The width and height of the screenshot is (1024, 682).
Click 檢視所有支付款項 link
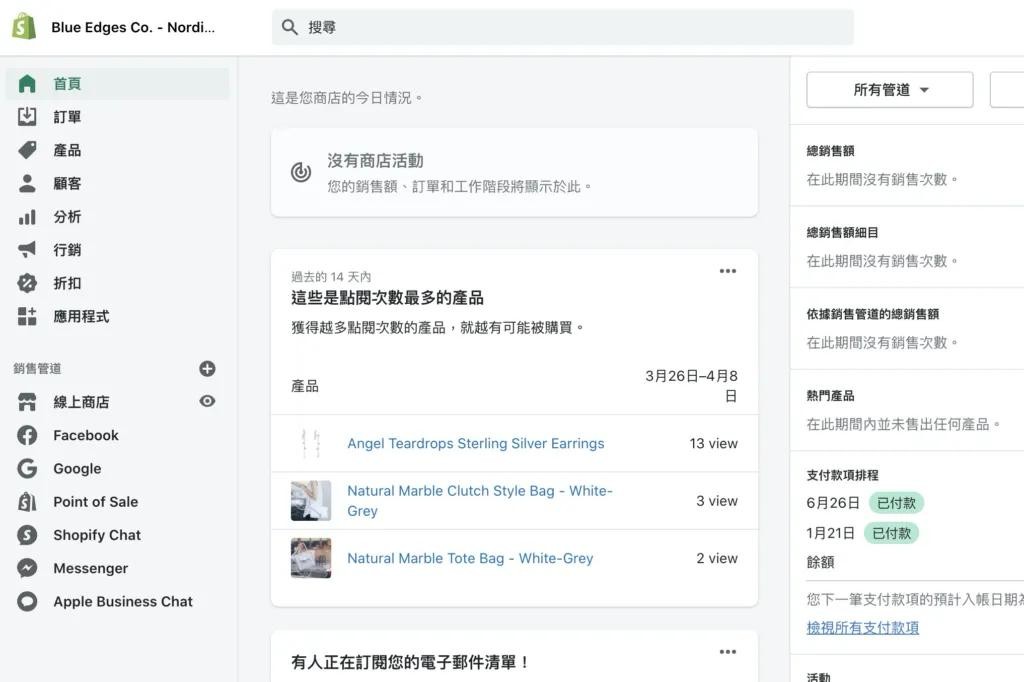tap(863, 628)
